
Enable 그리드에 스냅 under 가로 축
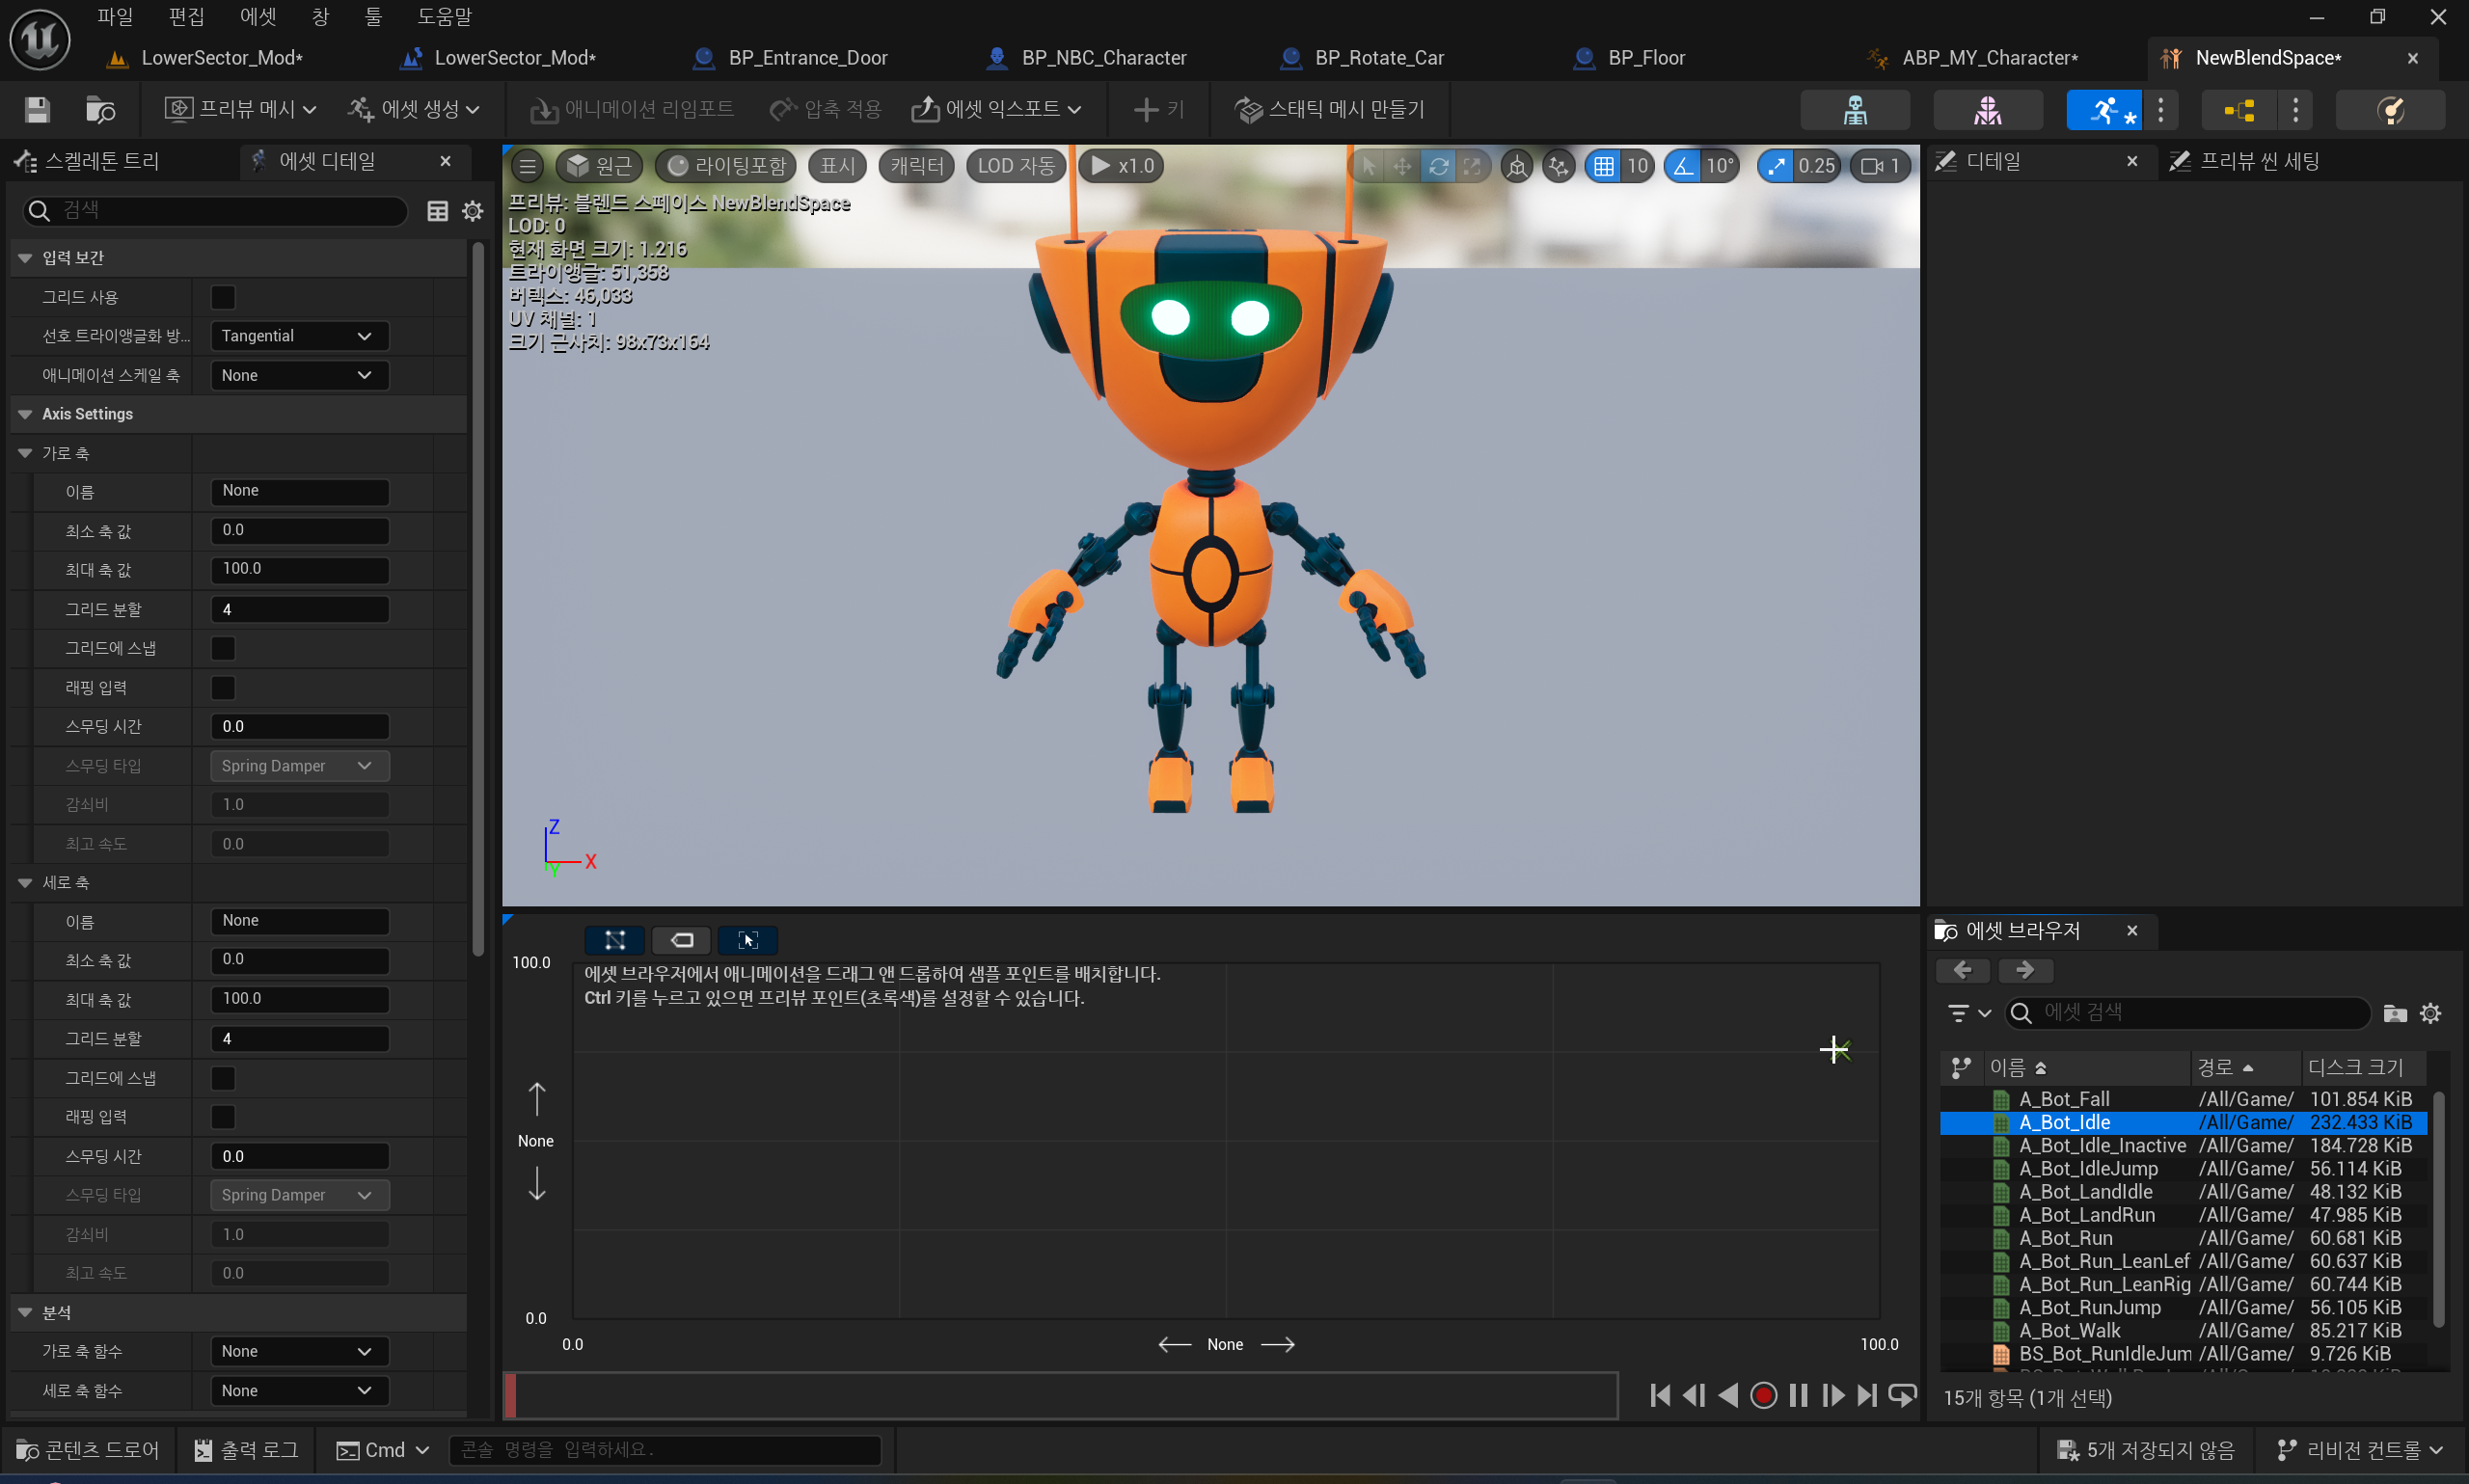223,648
